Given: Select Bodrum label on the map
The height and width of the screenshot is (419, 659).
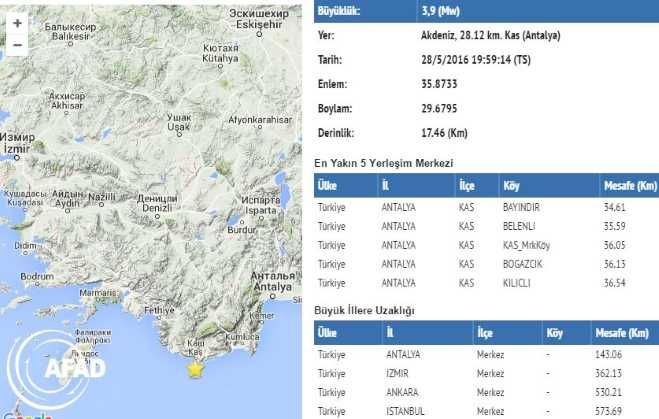Looking at the screenshot, I should point(37,276).
